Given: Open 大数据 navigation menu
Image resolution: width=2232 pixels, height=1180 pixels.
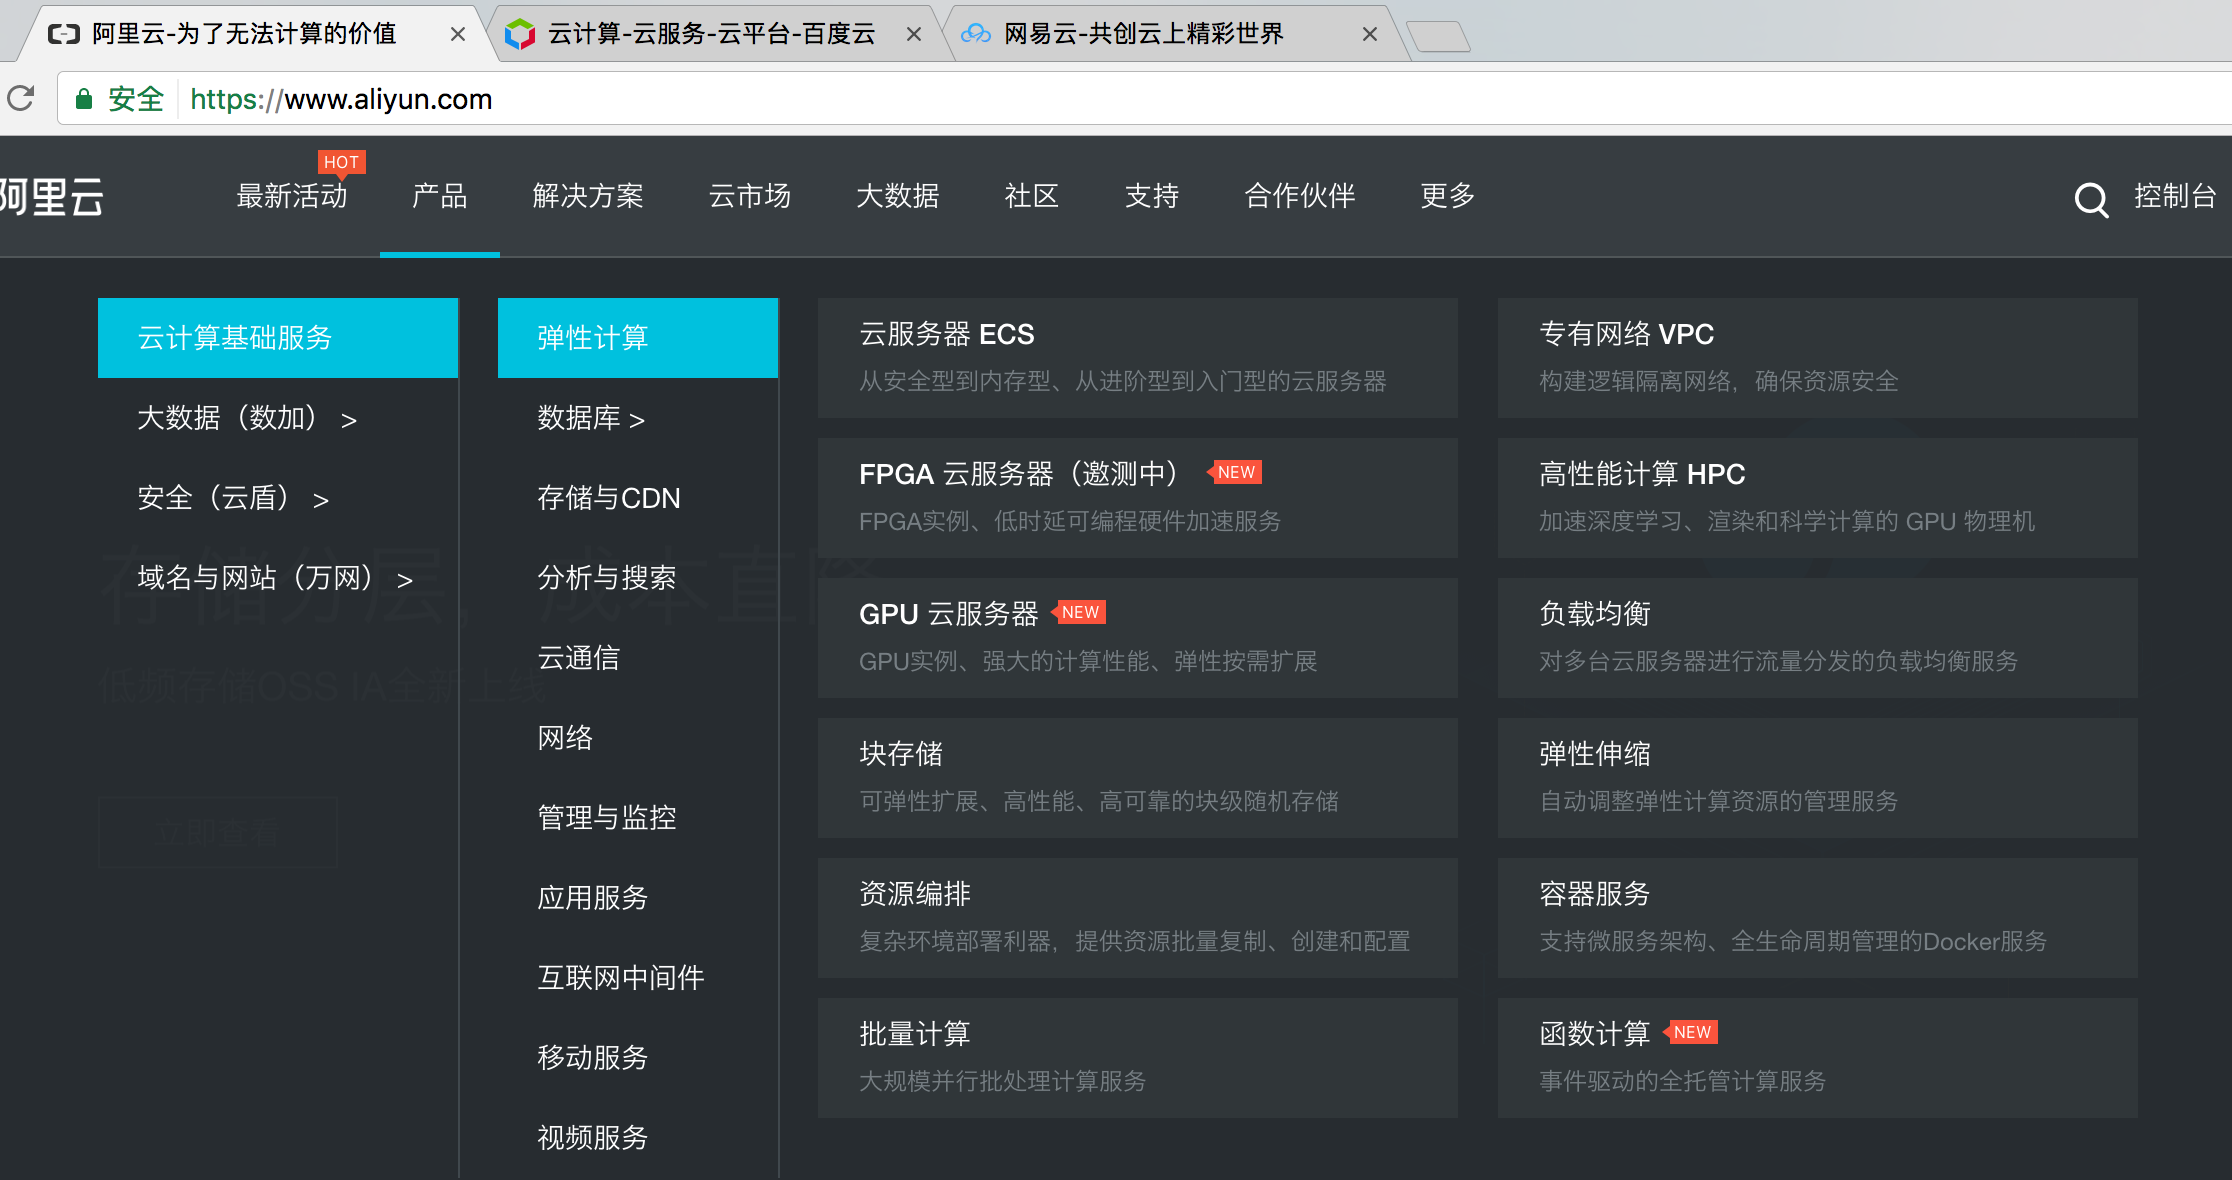Looking at the screenshot, I should (898, 196).
